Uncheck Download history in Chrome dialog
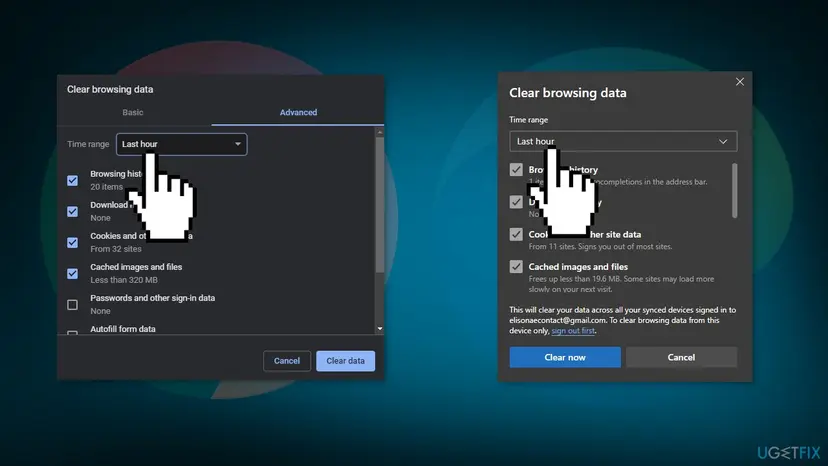This screenshot has width=828, height=466. pyautogui.click(x=72, y=212)
